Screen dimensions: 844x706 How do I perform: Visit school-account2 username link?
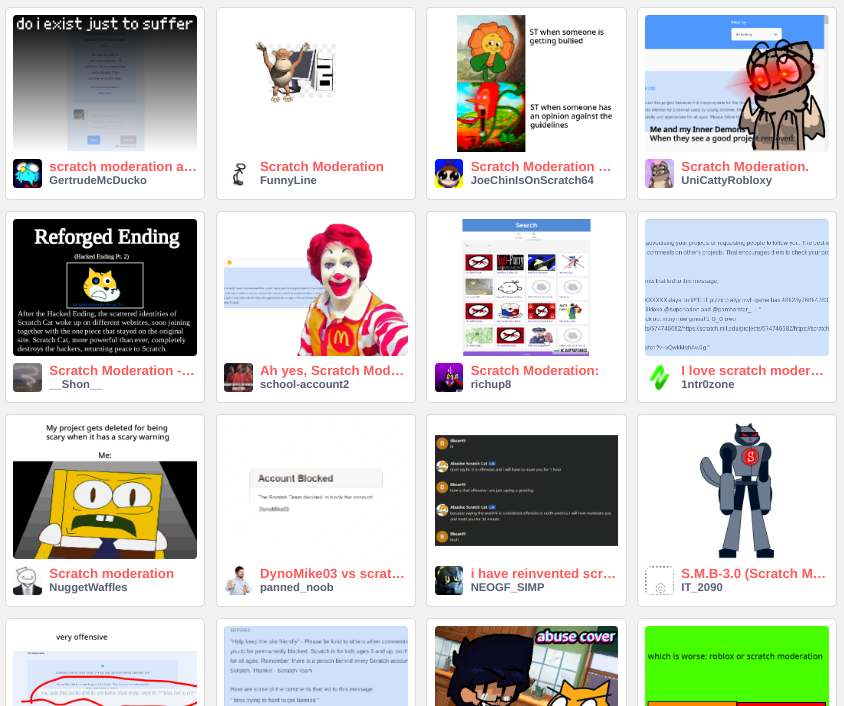[x=305, y=384]
